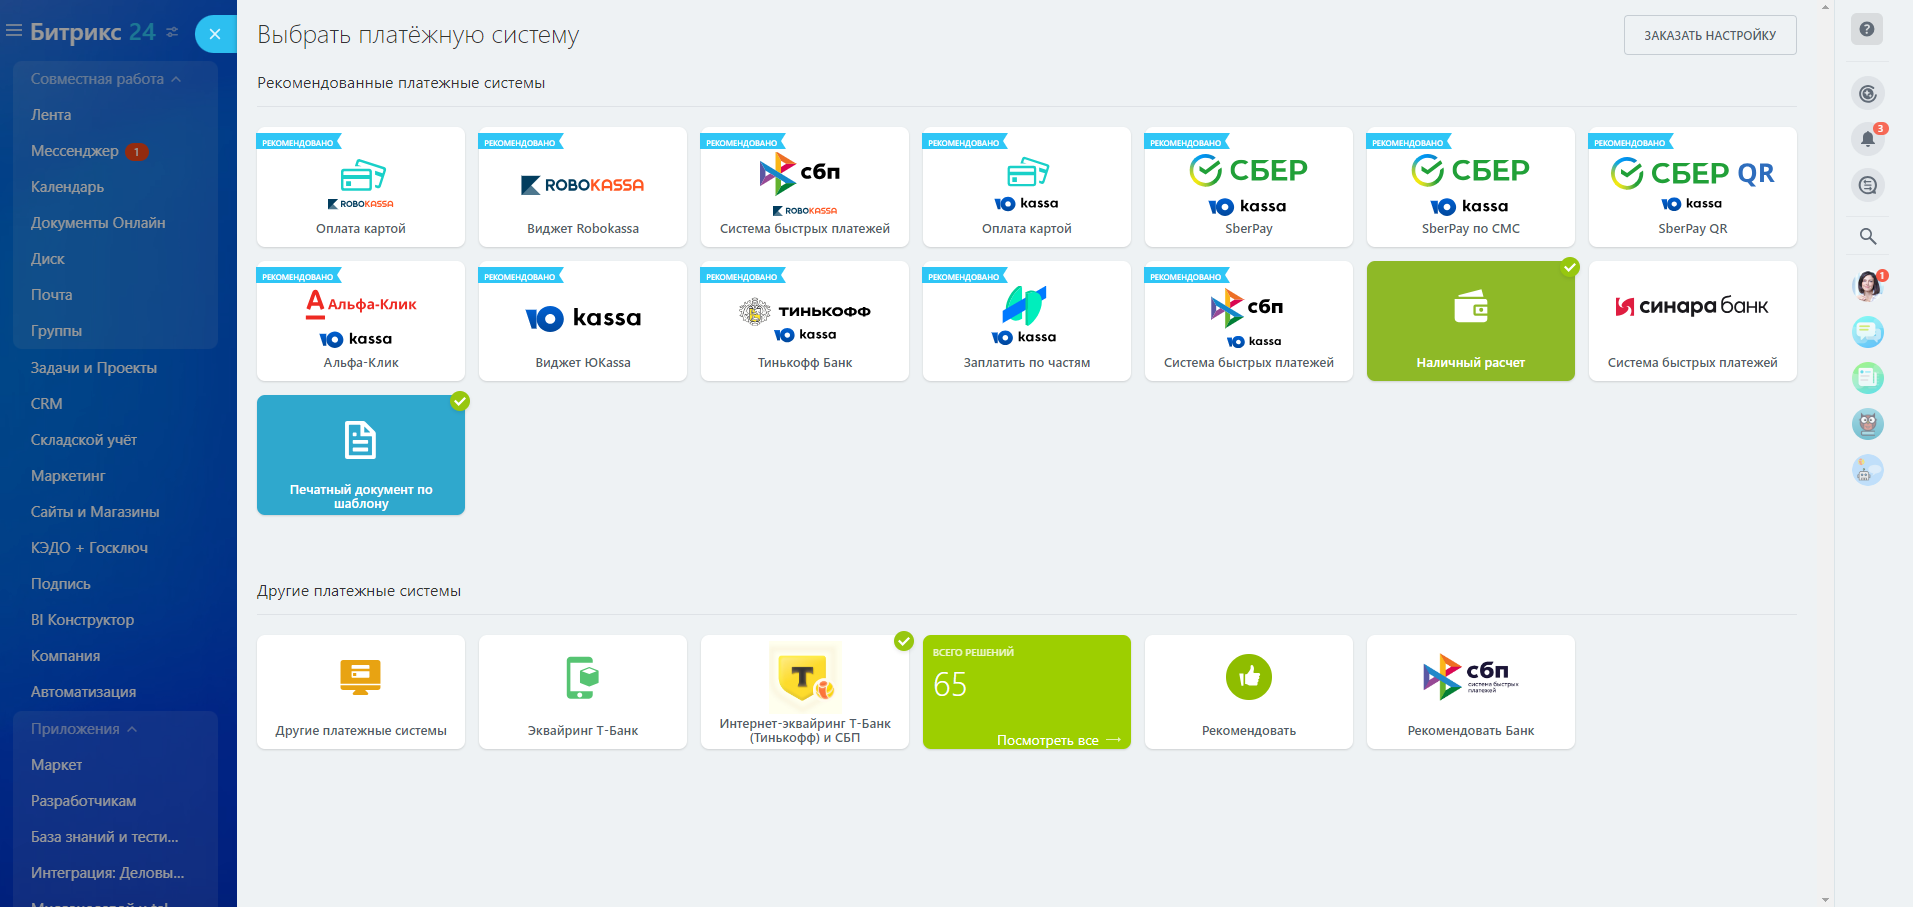Open notifications bell icon

(1867, 139)
